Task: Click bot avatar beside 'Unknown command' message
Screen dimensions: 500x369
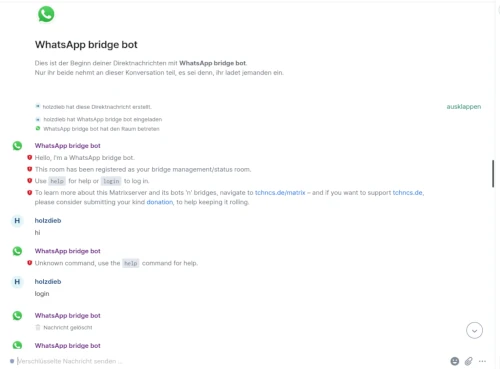Action: point(17,251)
